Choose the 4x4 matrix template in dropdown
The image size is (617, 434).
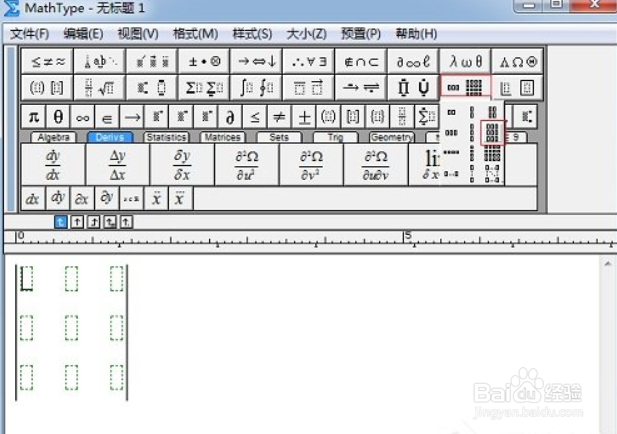point(492,153)
